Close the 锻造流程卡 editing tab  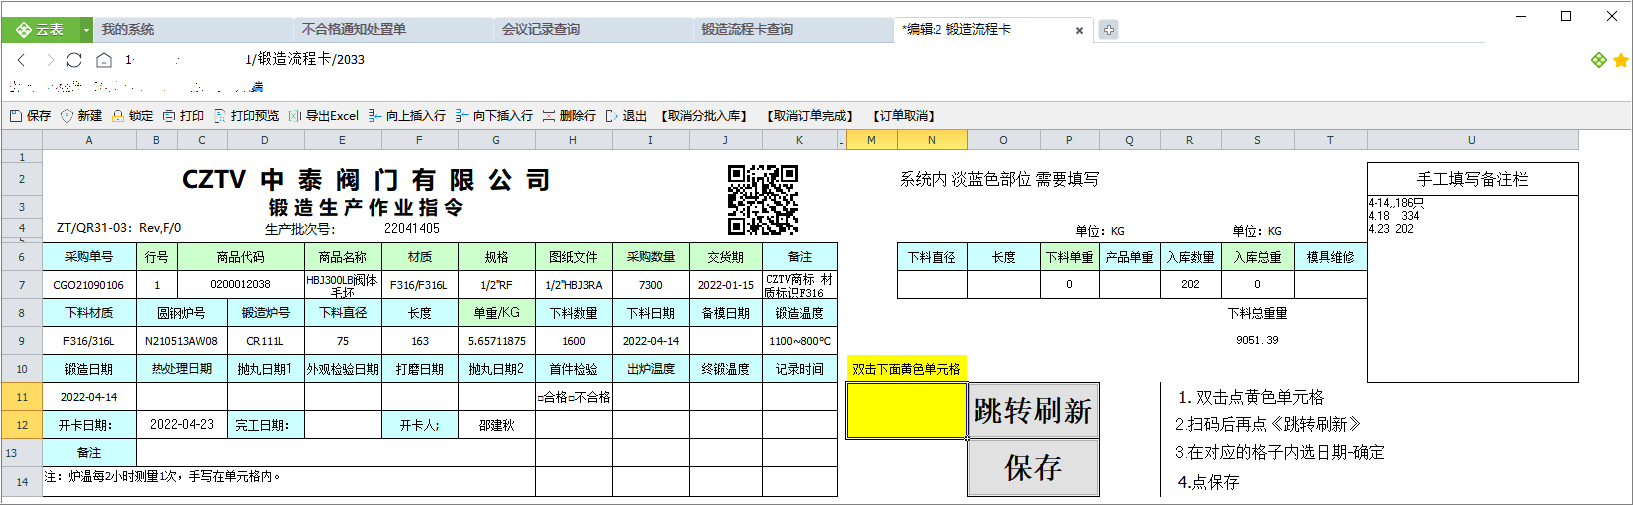(1079, 30)
